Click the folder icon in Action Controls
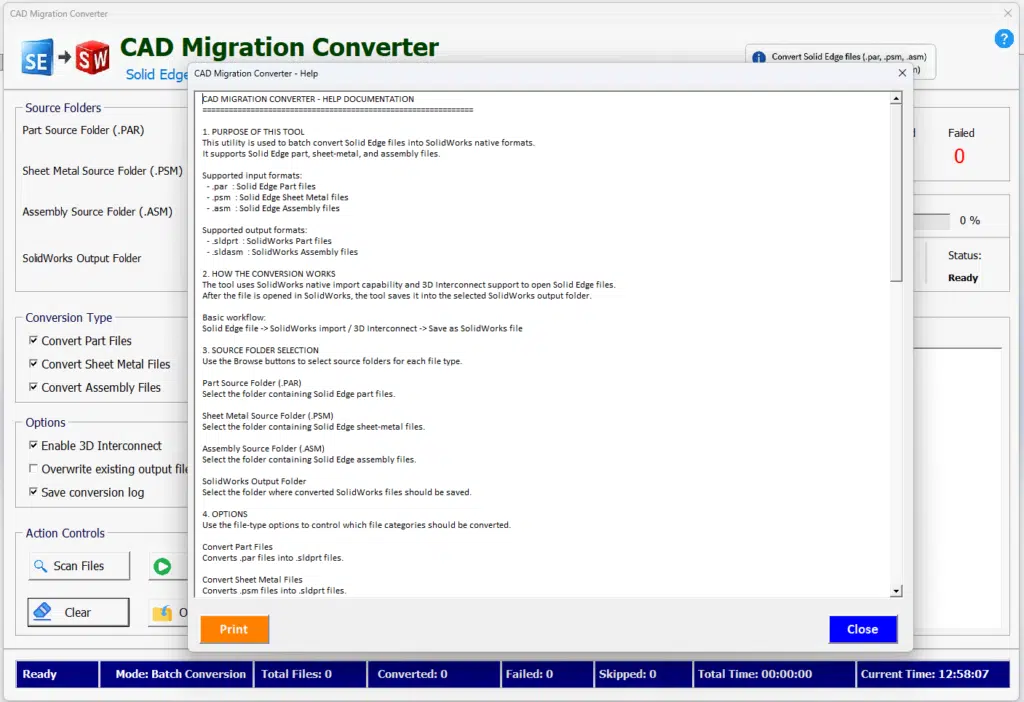Screen dimensions: 1024x702 [x=162, y=613]
